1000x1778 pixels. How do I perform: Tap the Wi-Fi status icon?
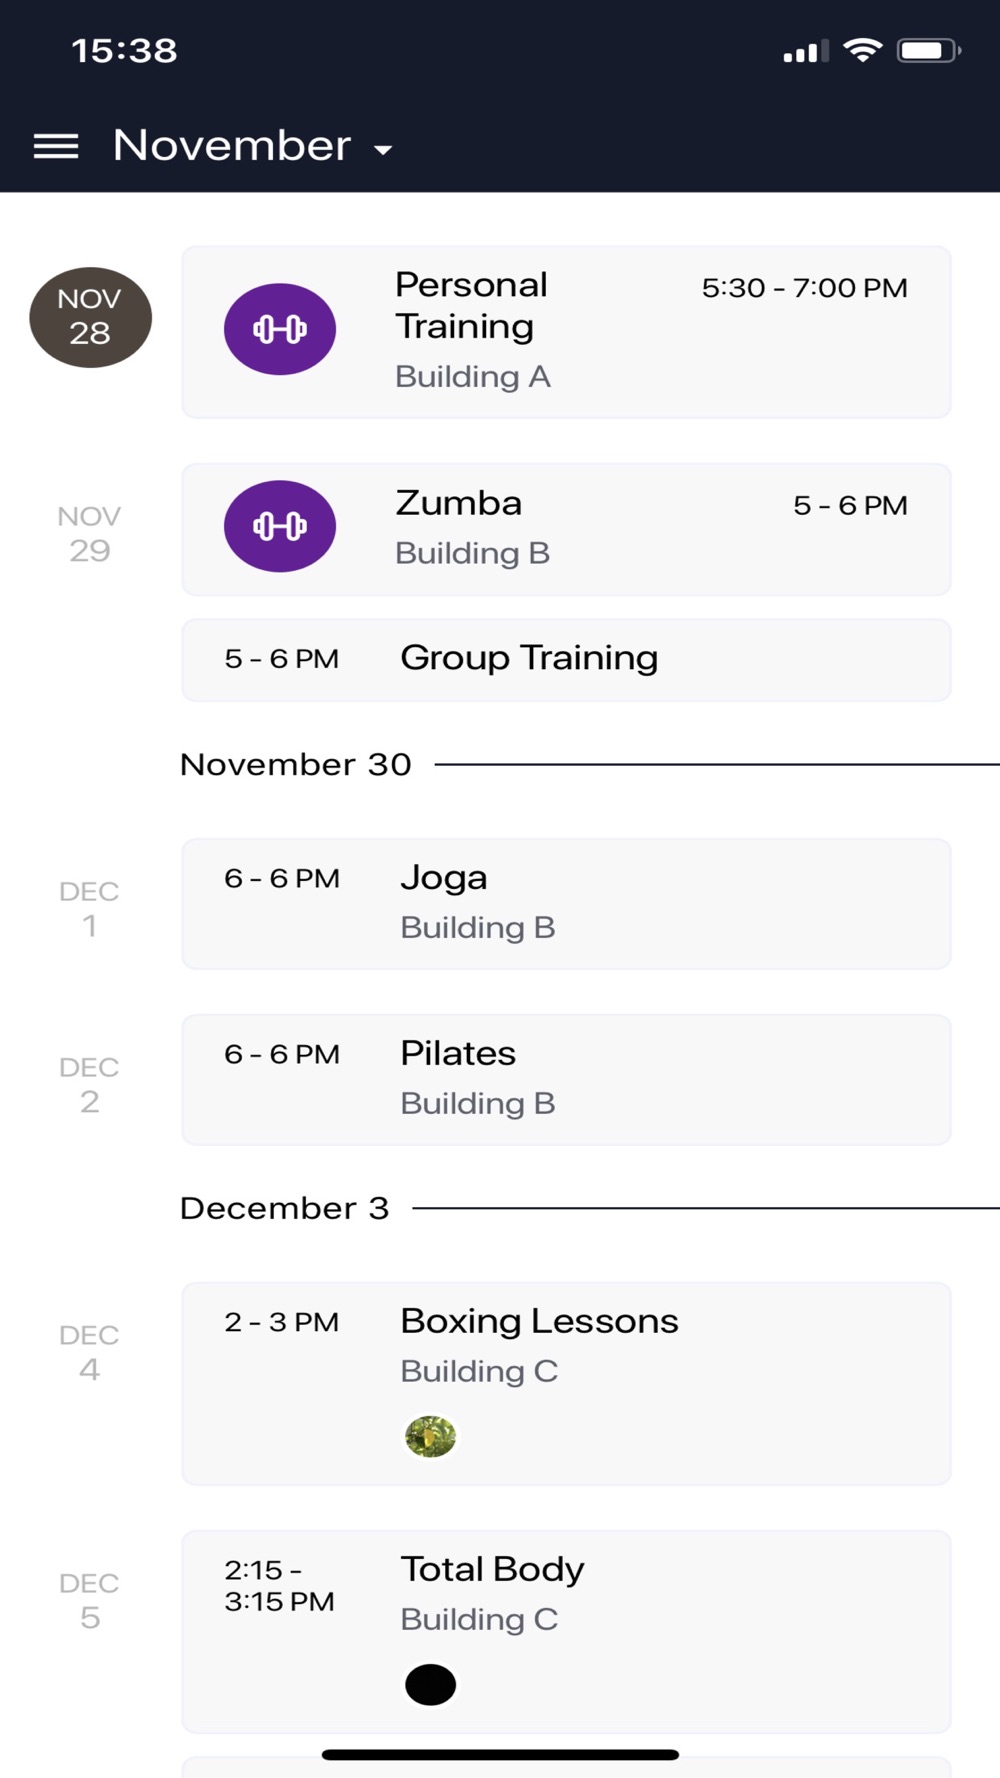(x=862, y=50)
